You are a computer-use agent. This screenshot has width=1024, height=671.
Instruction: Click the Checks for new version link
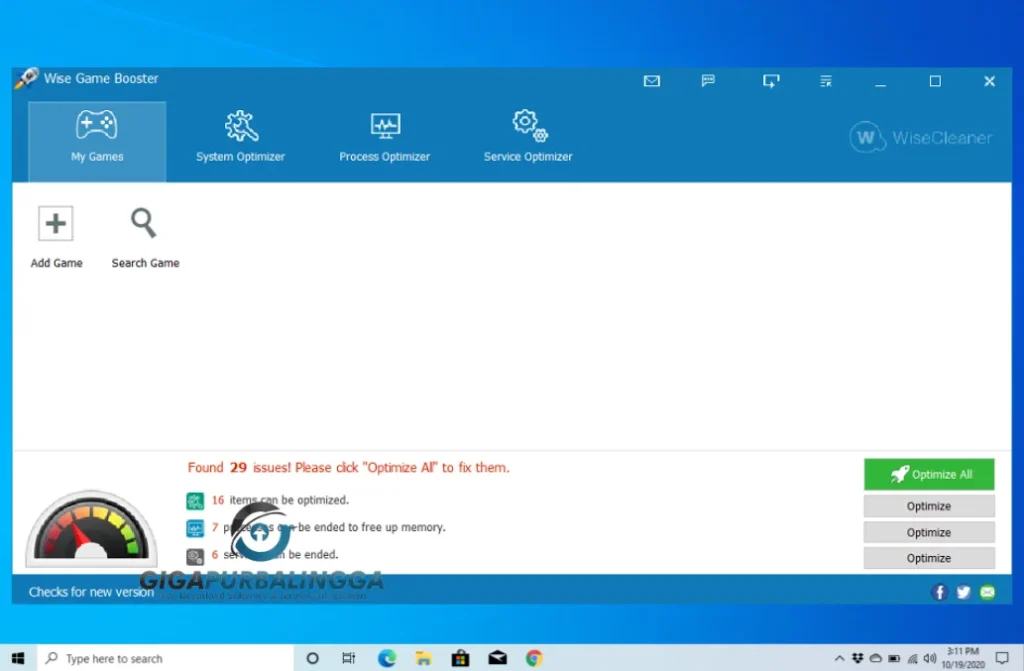coord(91,592)
